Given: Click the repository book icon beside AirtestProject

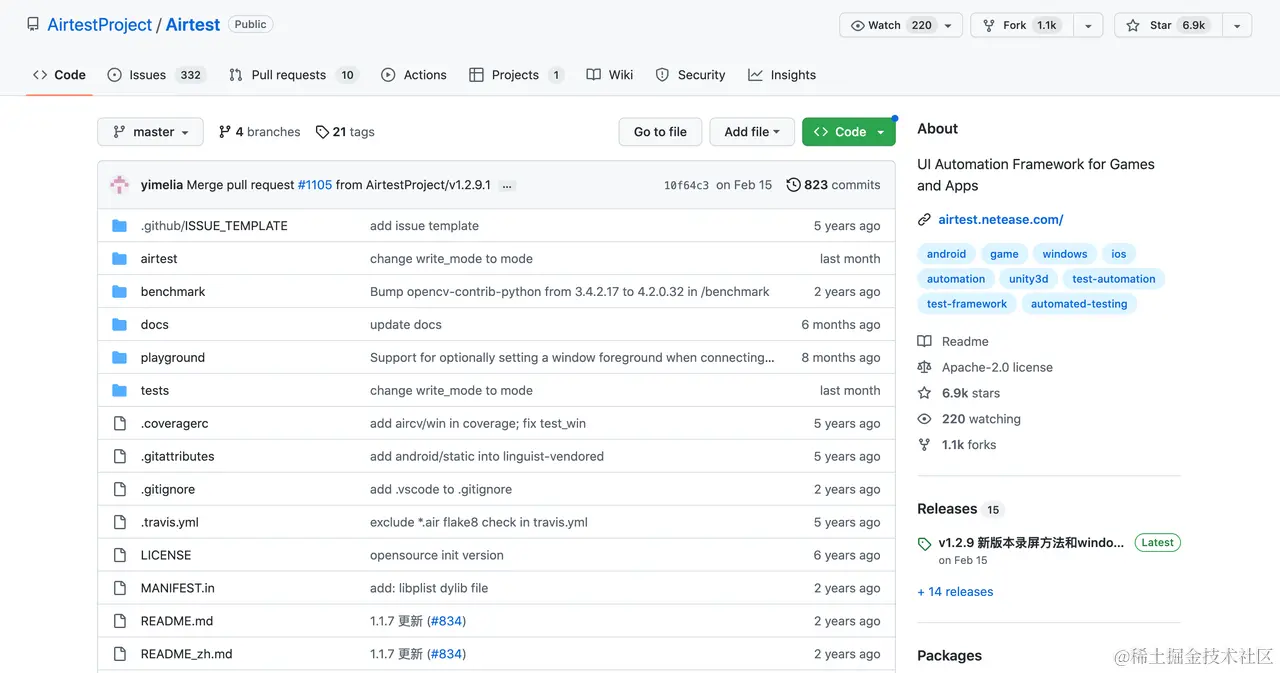Looking at the screenshot, I should click(x=33, y=24).
